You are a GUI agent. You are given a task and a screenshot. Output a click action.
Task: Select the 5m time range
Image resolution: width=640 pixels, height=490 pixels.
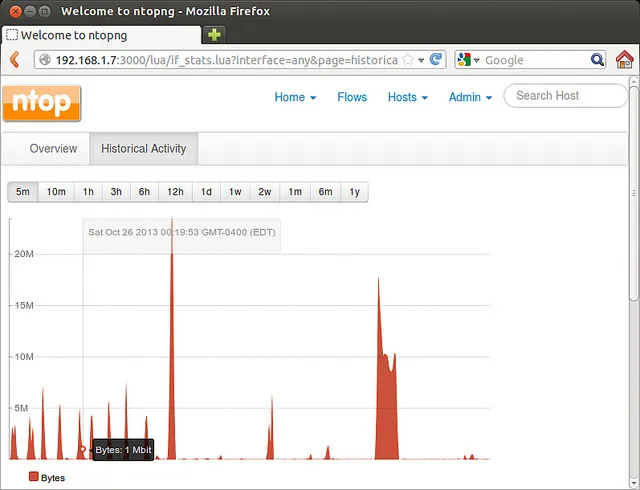coord(23,192)
